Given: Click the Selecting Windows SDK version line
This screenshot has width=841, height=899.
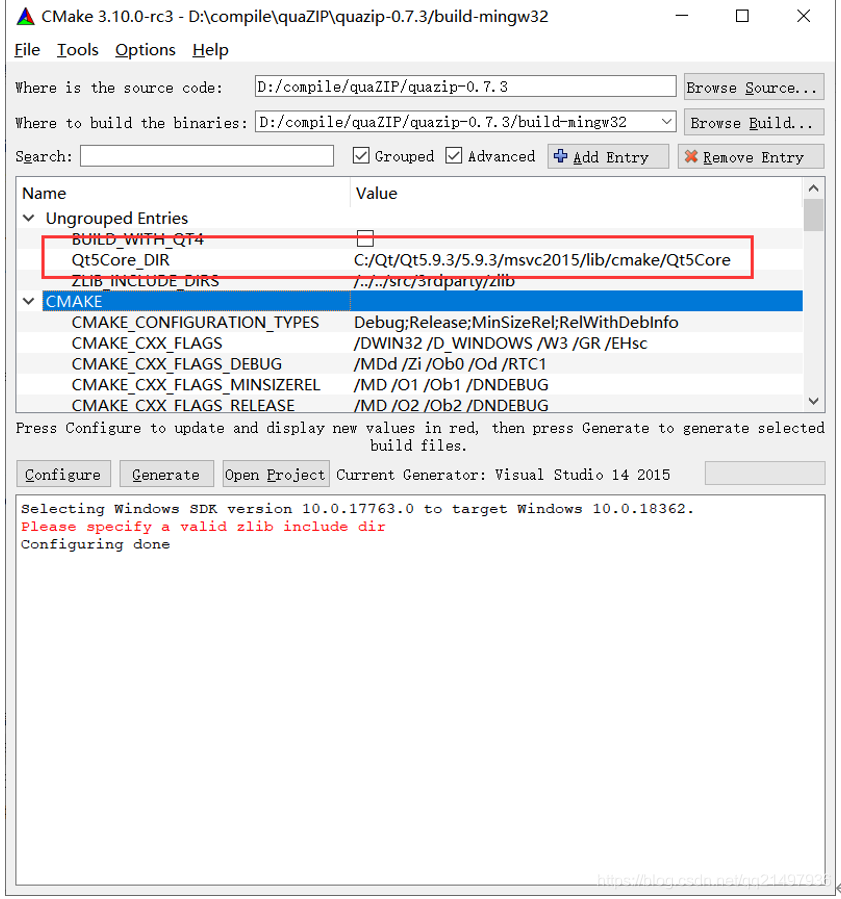Looking at the screenshot, I should (x=357, y=509).
